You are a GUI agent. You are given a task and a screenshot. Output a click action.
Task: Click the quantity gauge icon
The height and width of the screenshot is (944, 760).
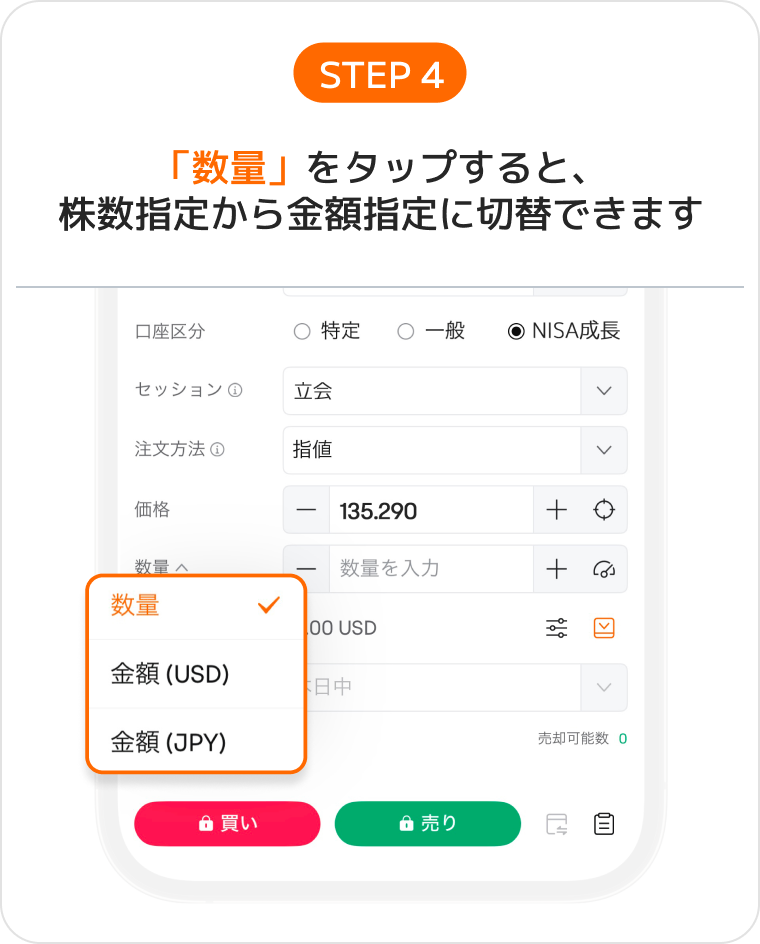[603, 569]
